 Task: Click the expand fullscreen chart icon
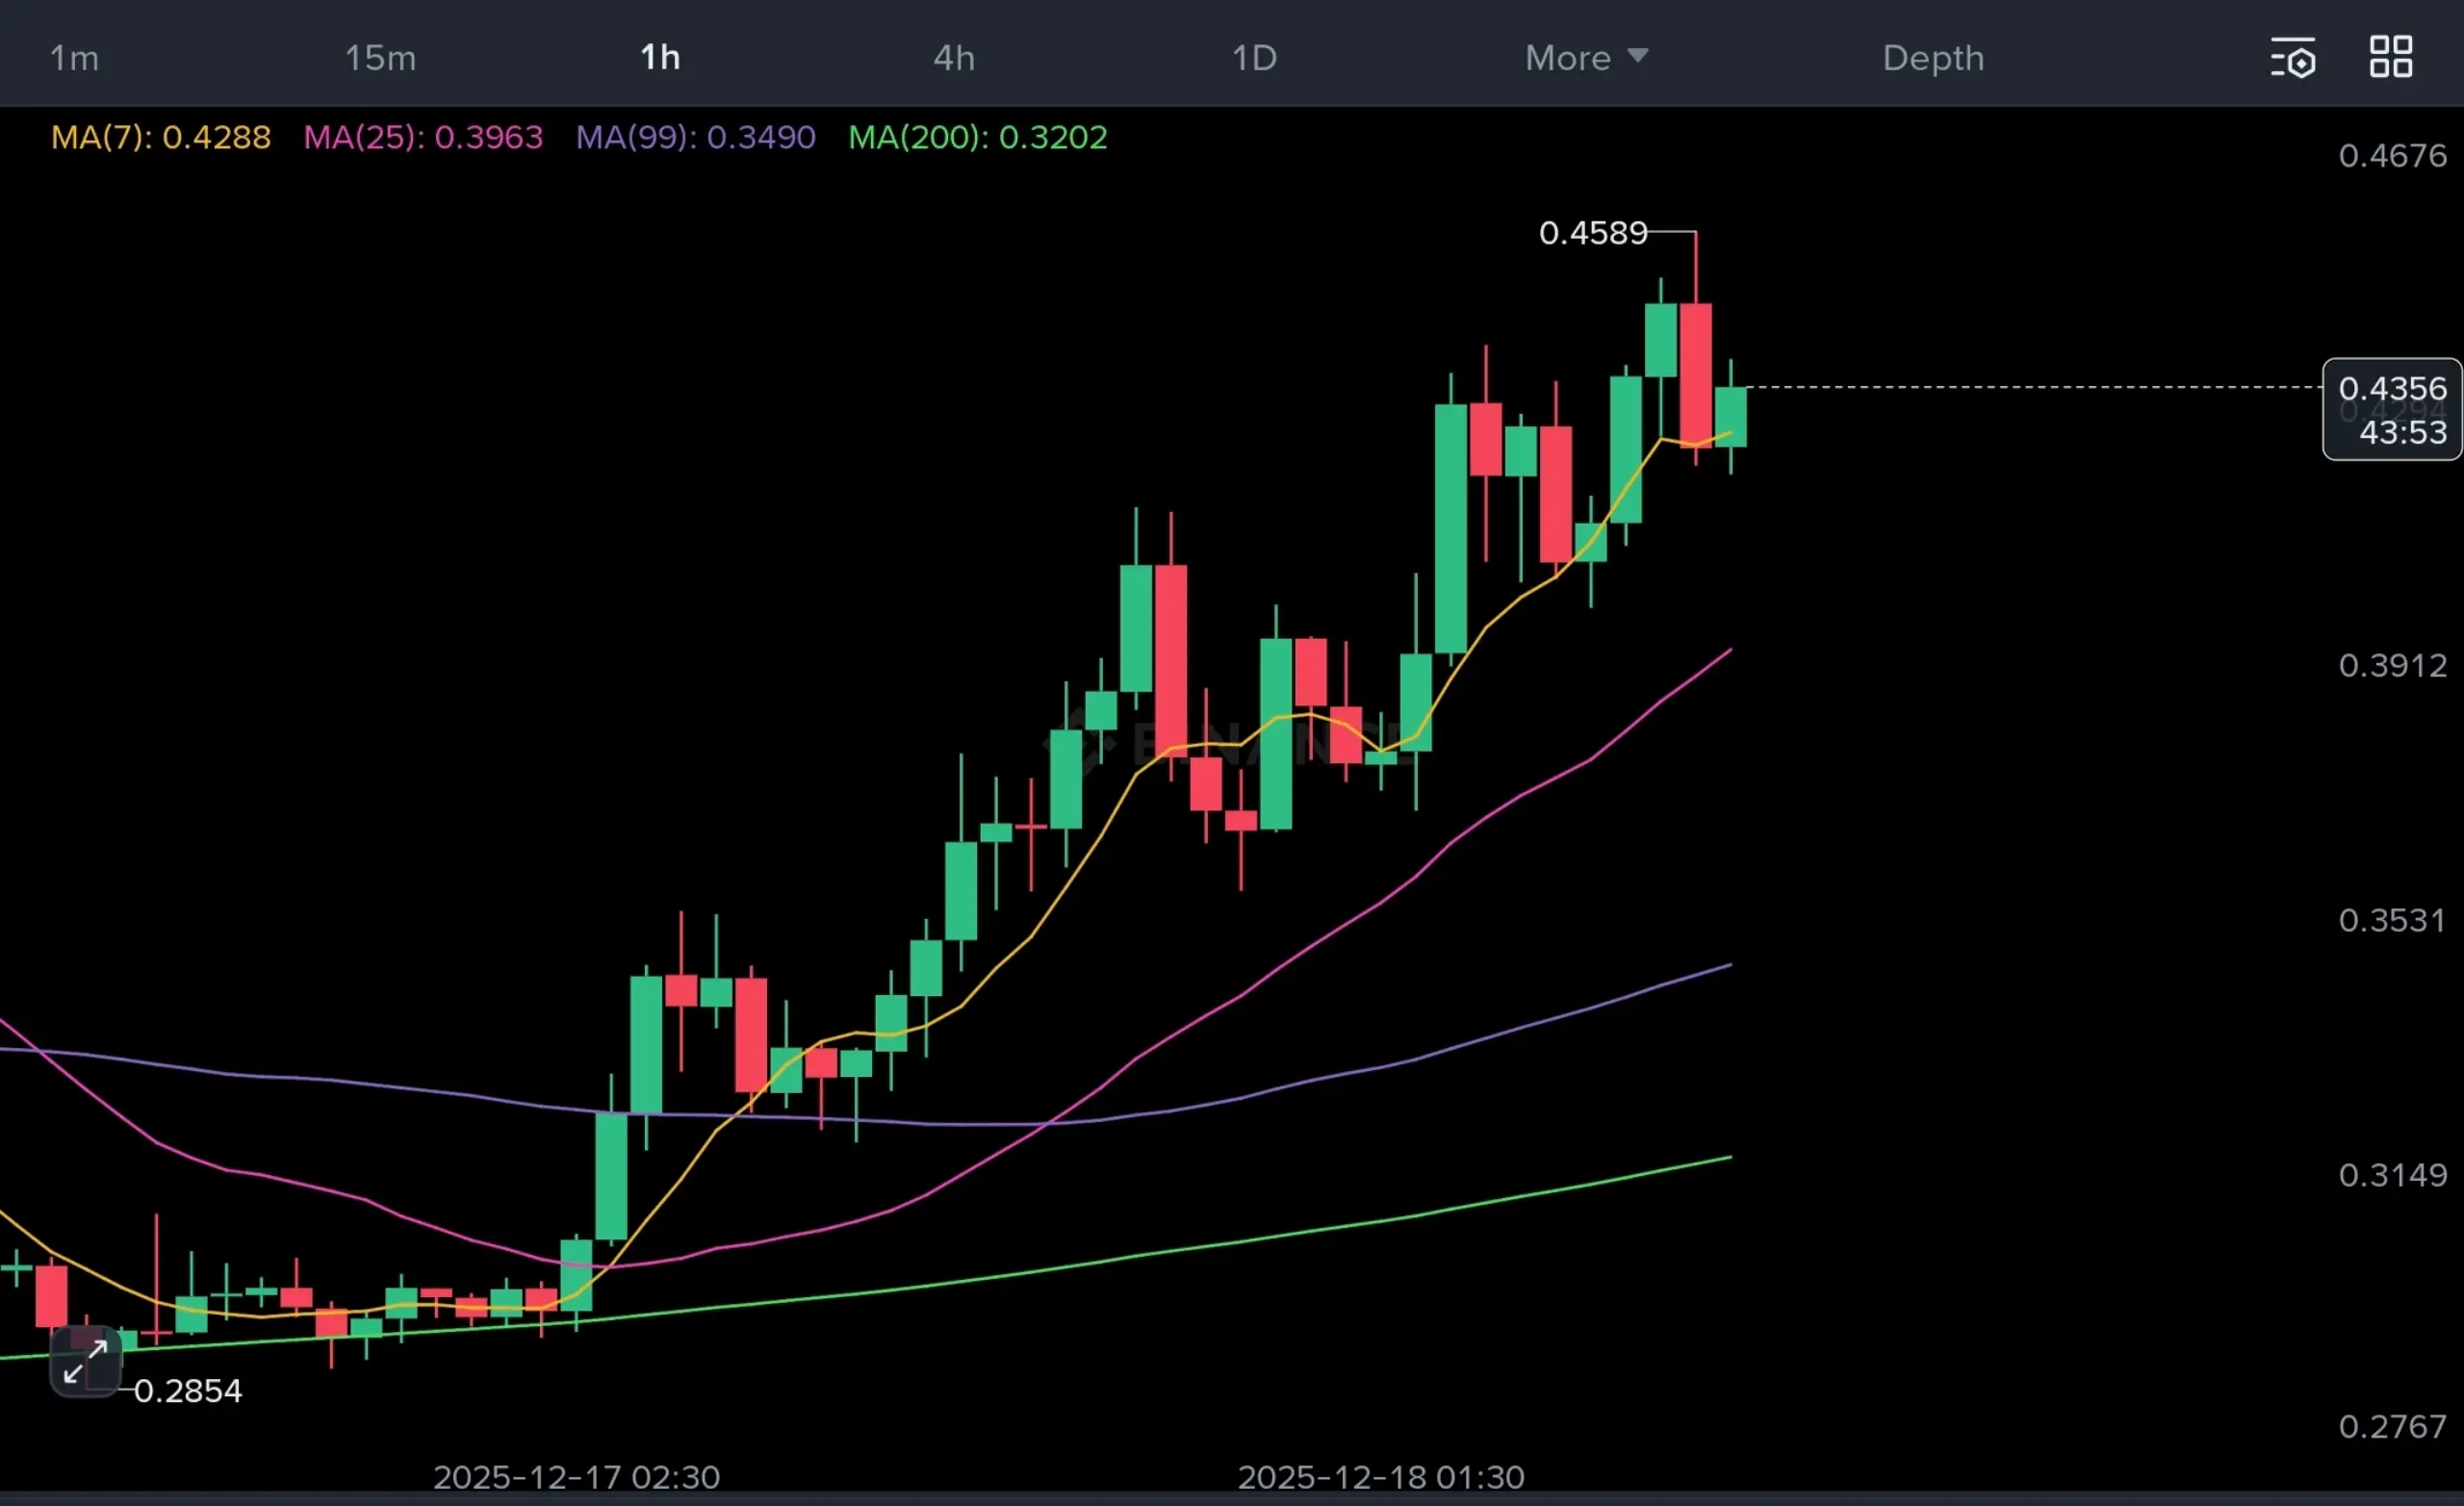click(x=85, y=1361)
